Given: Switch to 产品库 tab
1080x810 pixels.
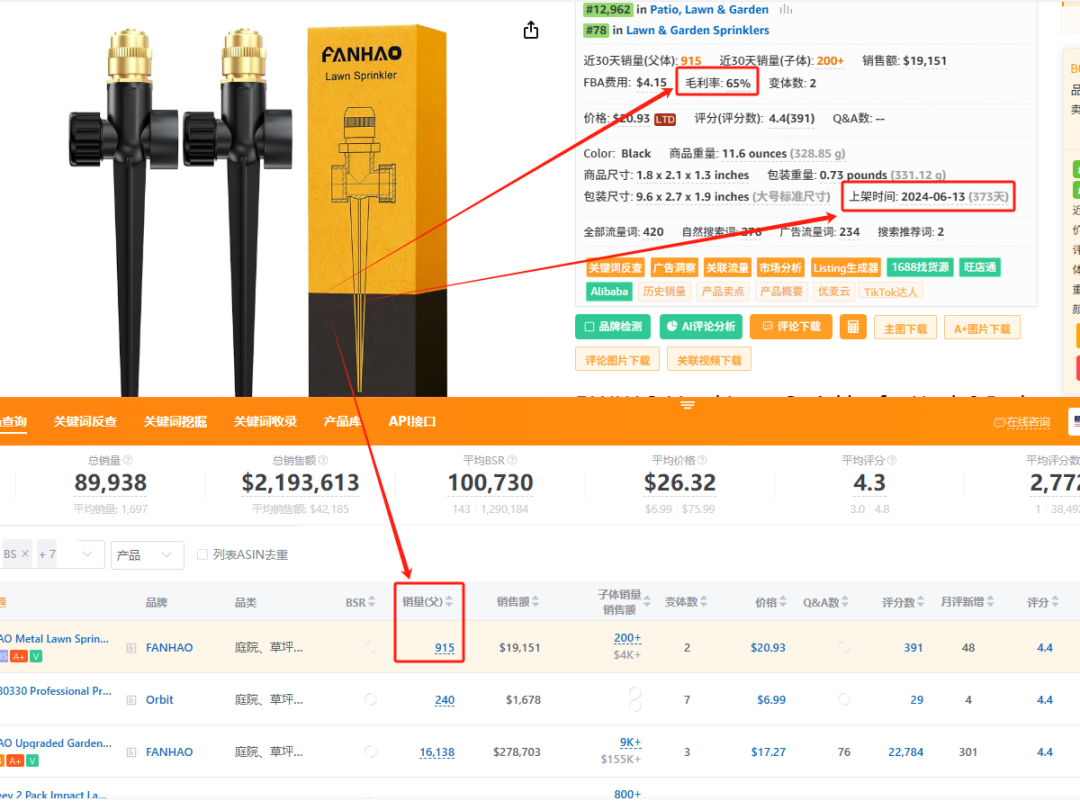Looking at the screenshot, I should pos(342,422).
